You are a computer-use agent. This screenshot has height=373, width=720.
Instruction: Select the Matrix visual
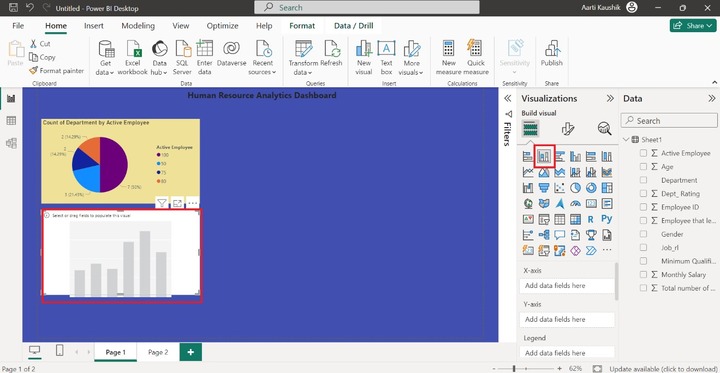click(x=575, y=220)
